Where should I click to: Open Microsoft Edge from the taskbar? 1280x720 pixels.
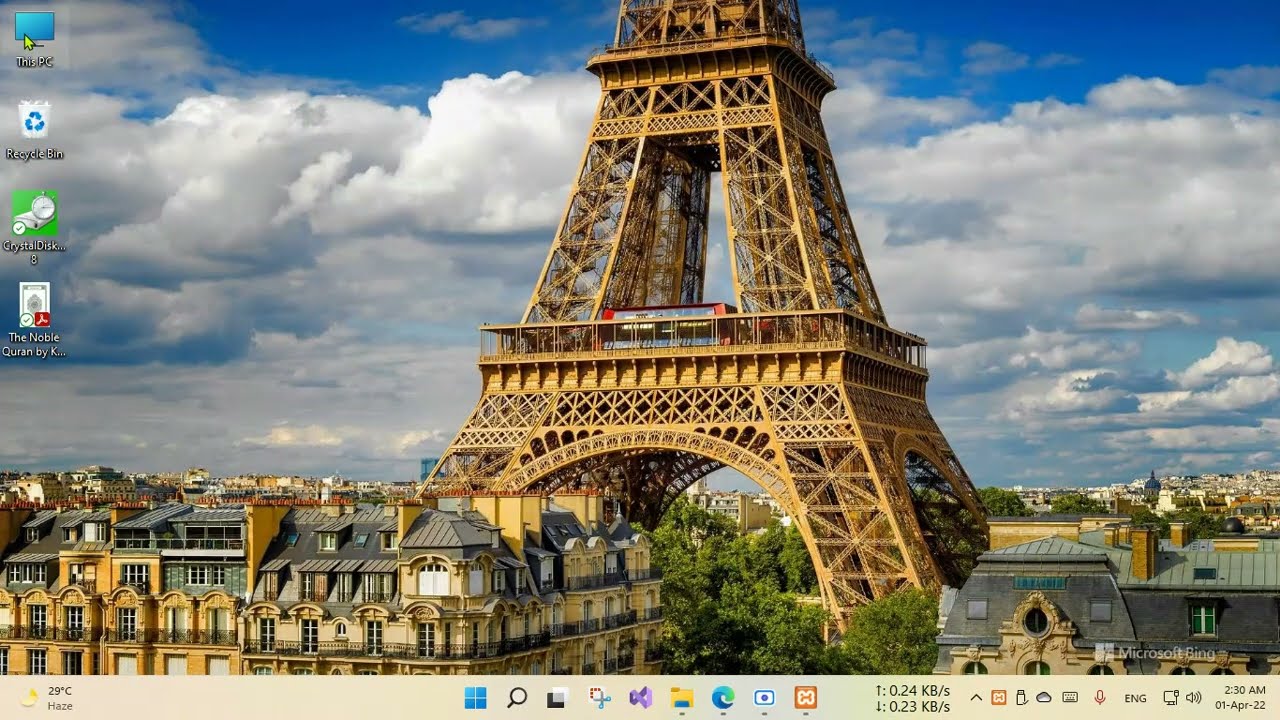723,698
